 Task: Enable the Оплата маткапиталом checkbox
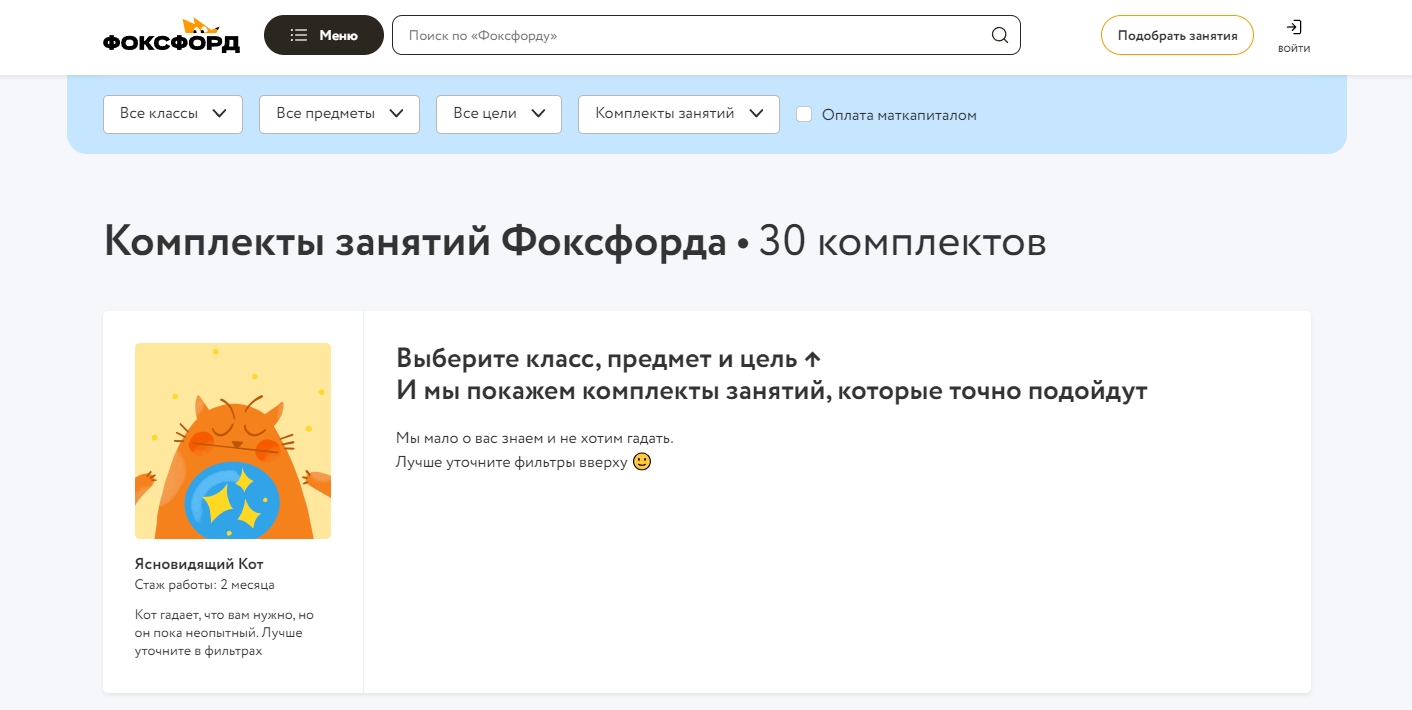[804, 114]
